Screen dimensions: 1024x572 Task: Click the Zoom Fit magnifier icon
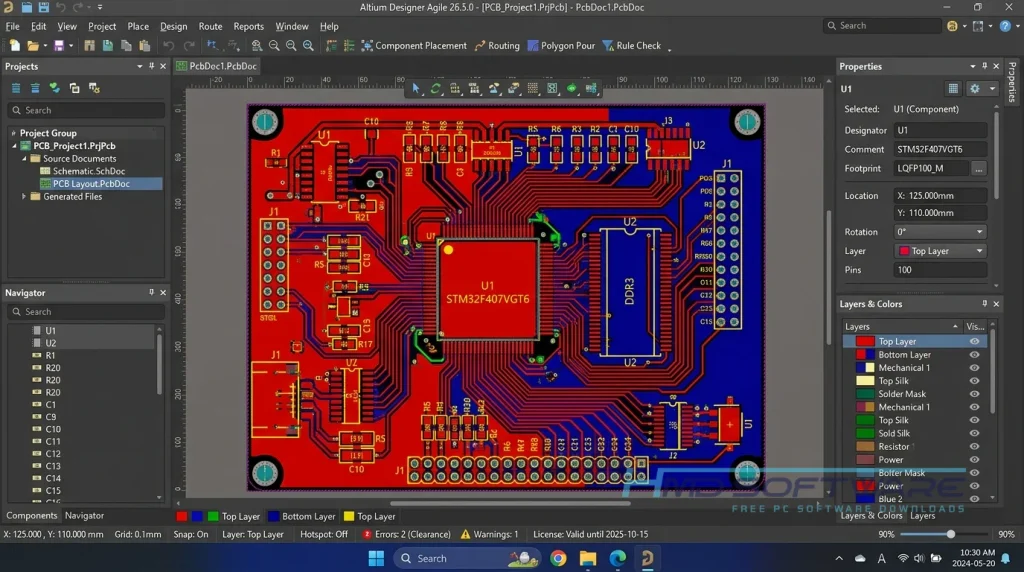[x=308, y=46]
